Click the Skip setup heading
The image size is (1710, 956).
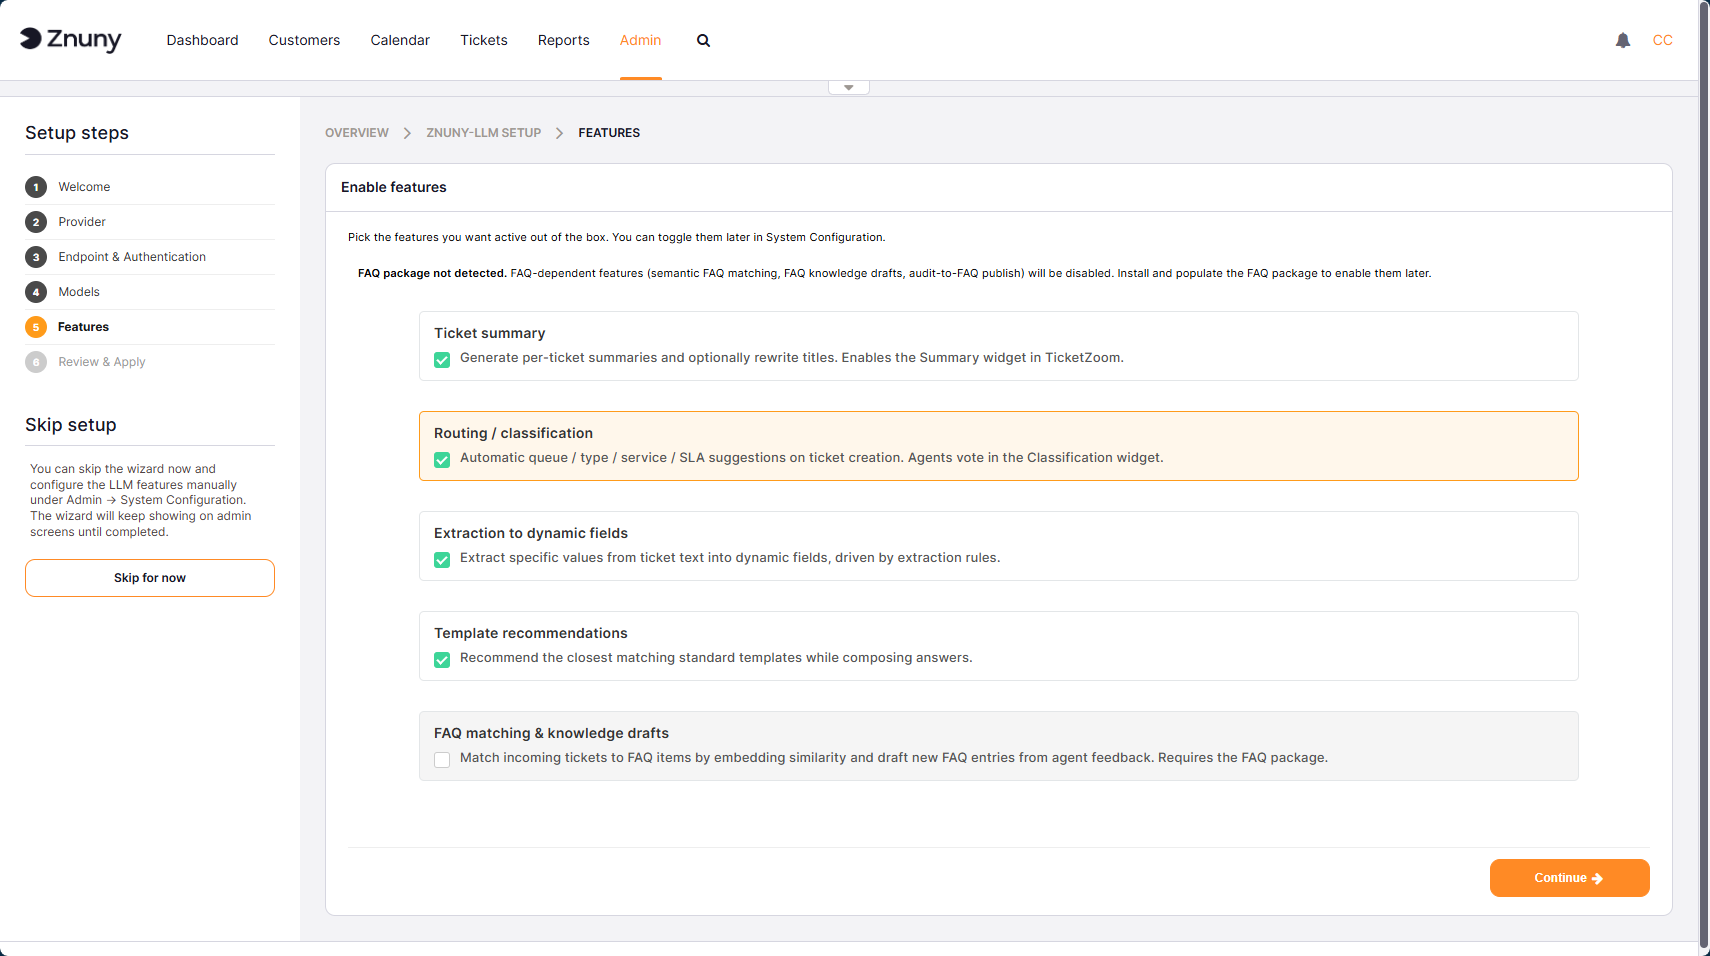71,425
